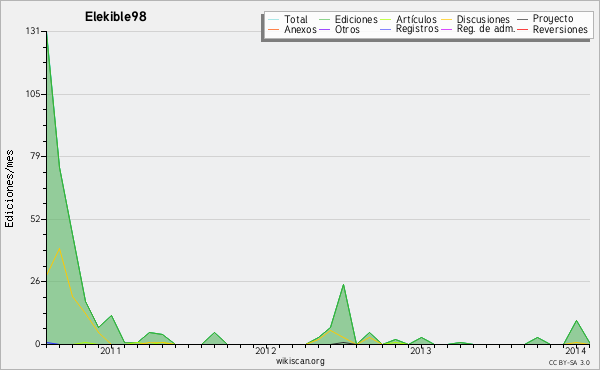Screen dimensions: 600x370
Task: Click the Discusiones yellow line swatch
Action: pyautogui.click(x=447, y=20)
